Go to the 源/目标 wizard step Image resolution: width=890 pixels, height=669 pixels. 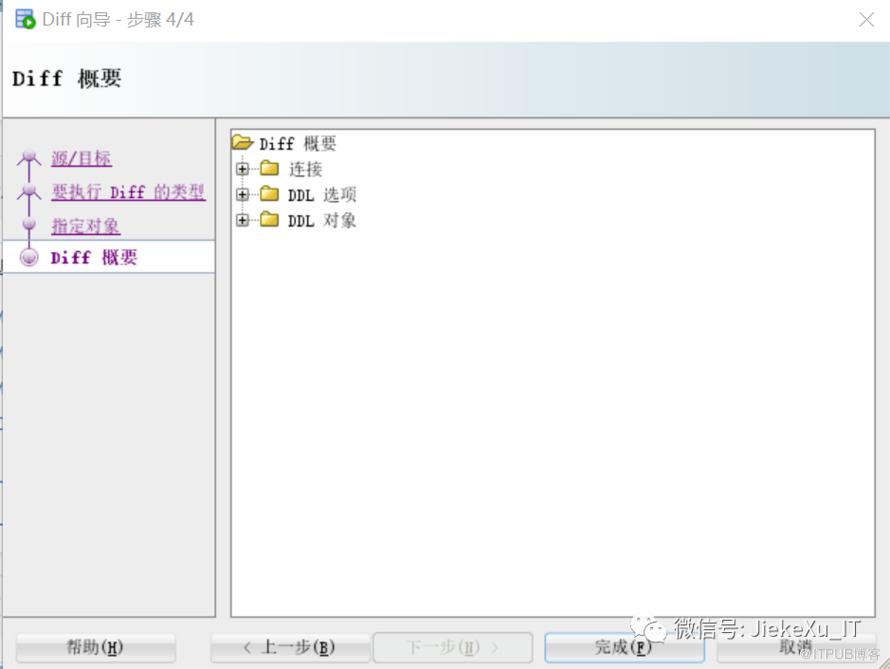[81, 158]
